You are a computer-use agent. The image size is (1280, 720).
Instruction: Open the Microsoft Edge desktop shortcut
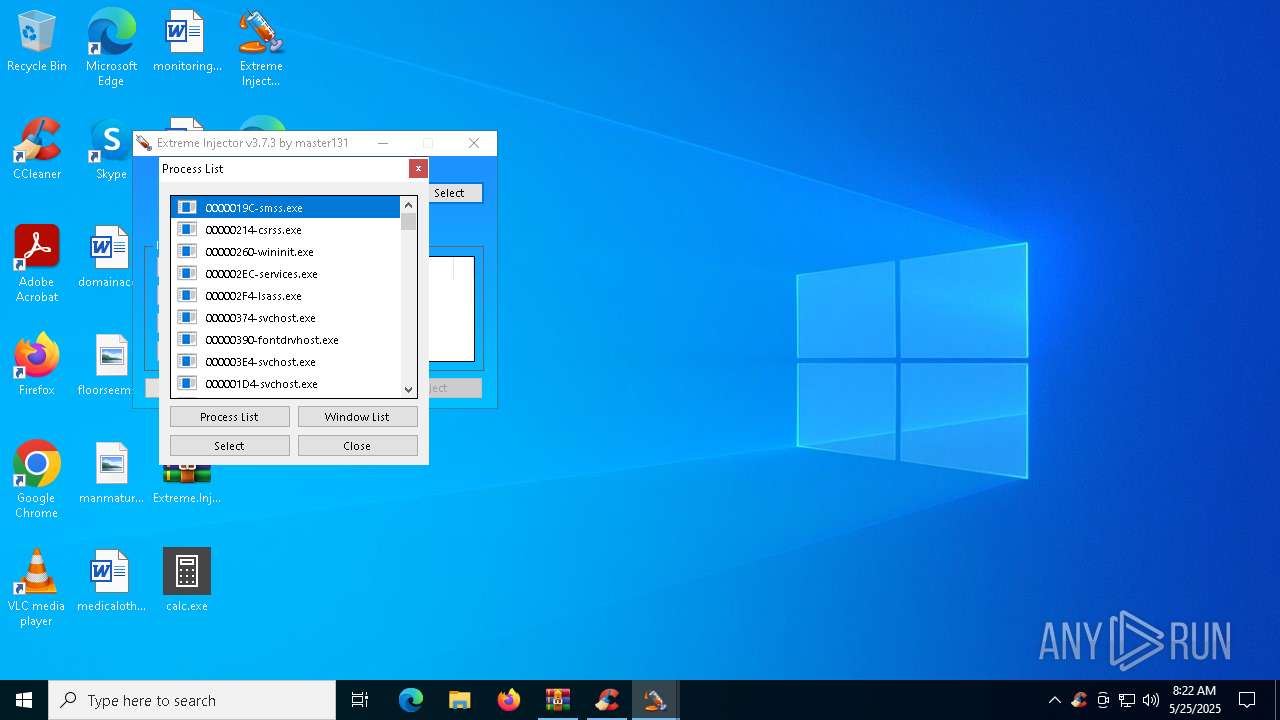[111, 47]
